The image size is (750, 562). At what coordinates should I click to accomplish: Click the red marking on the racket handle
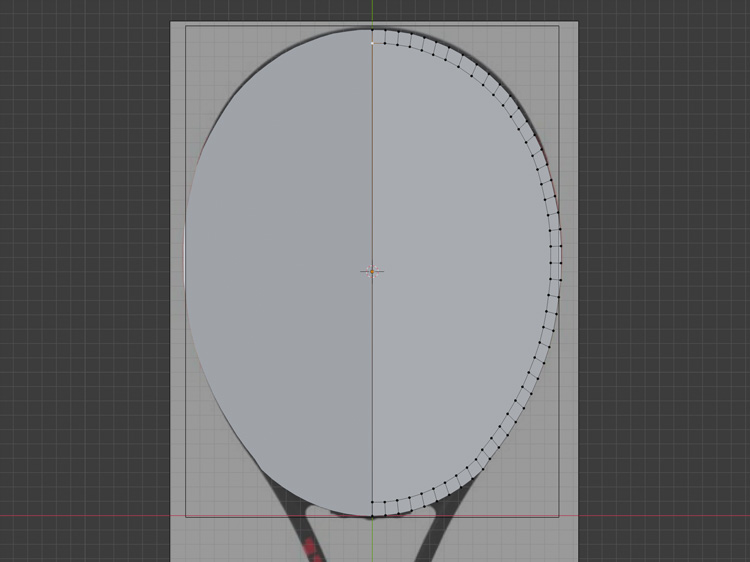309,547
